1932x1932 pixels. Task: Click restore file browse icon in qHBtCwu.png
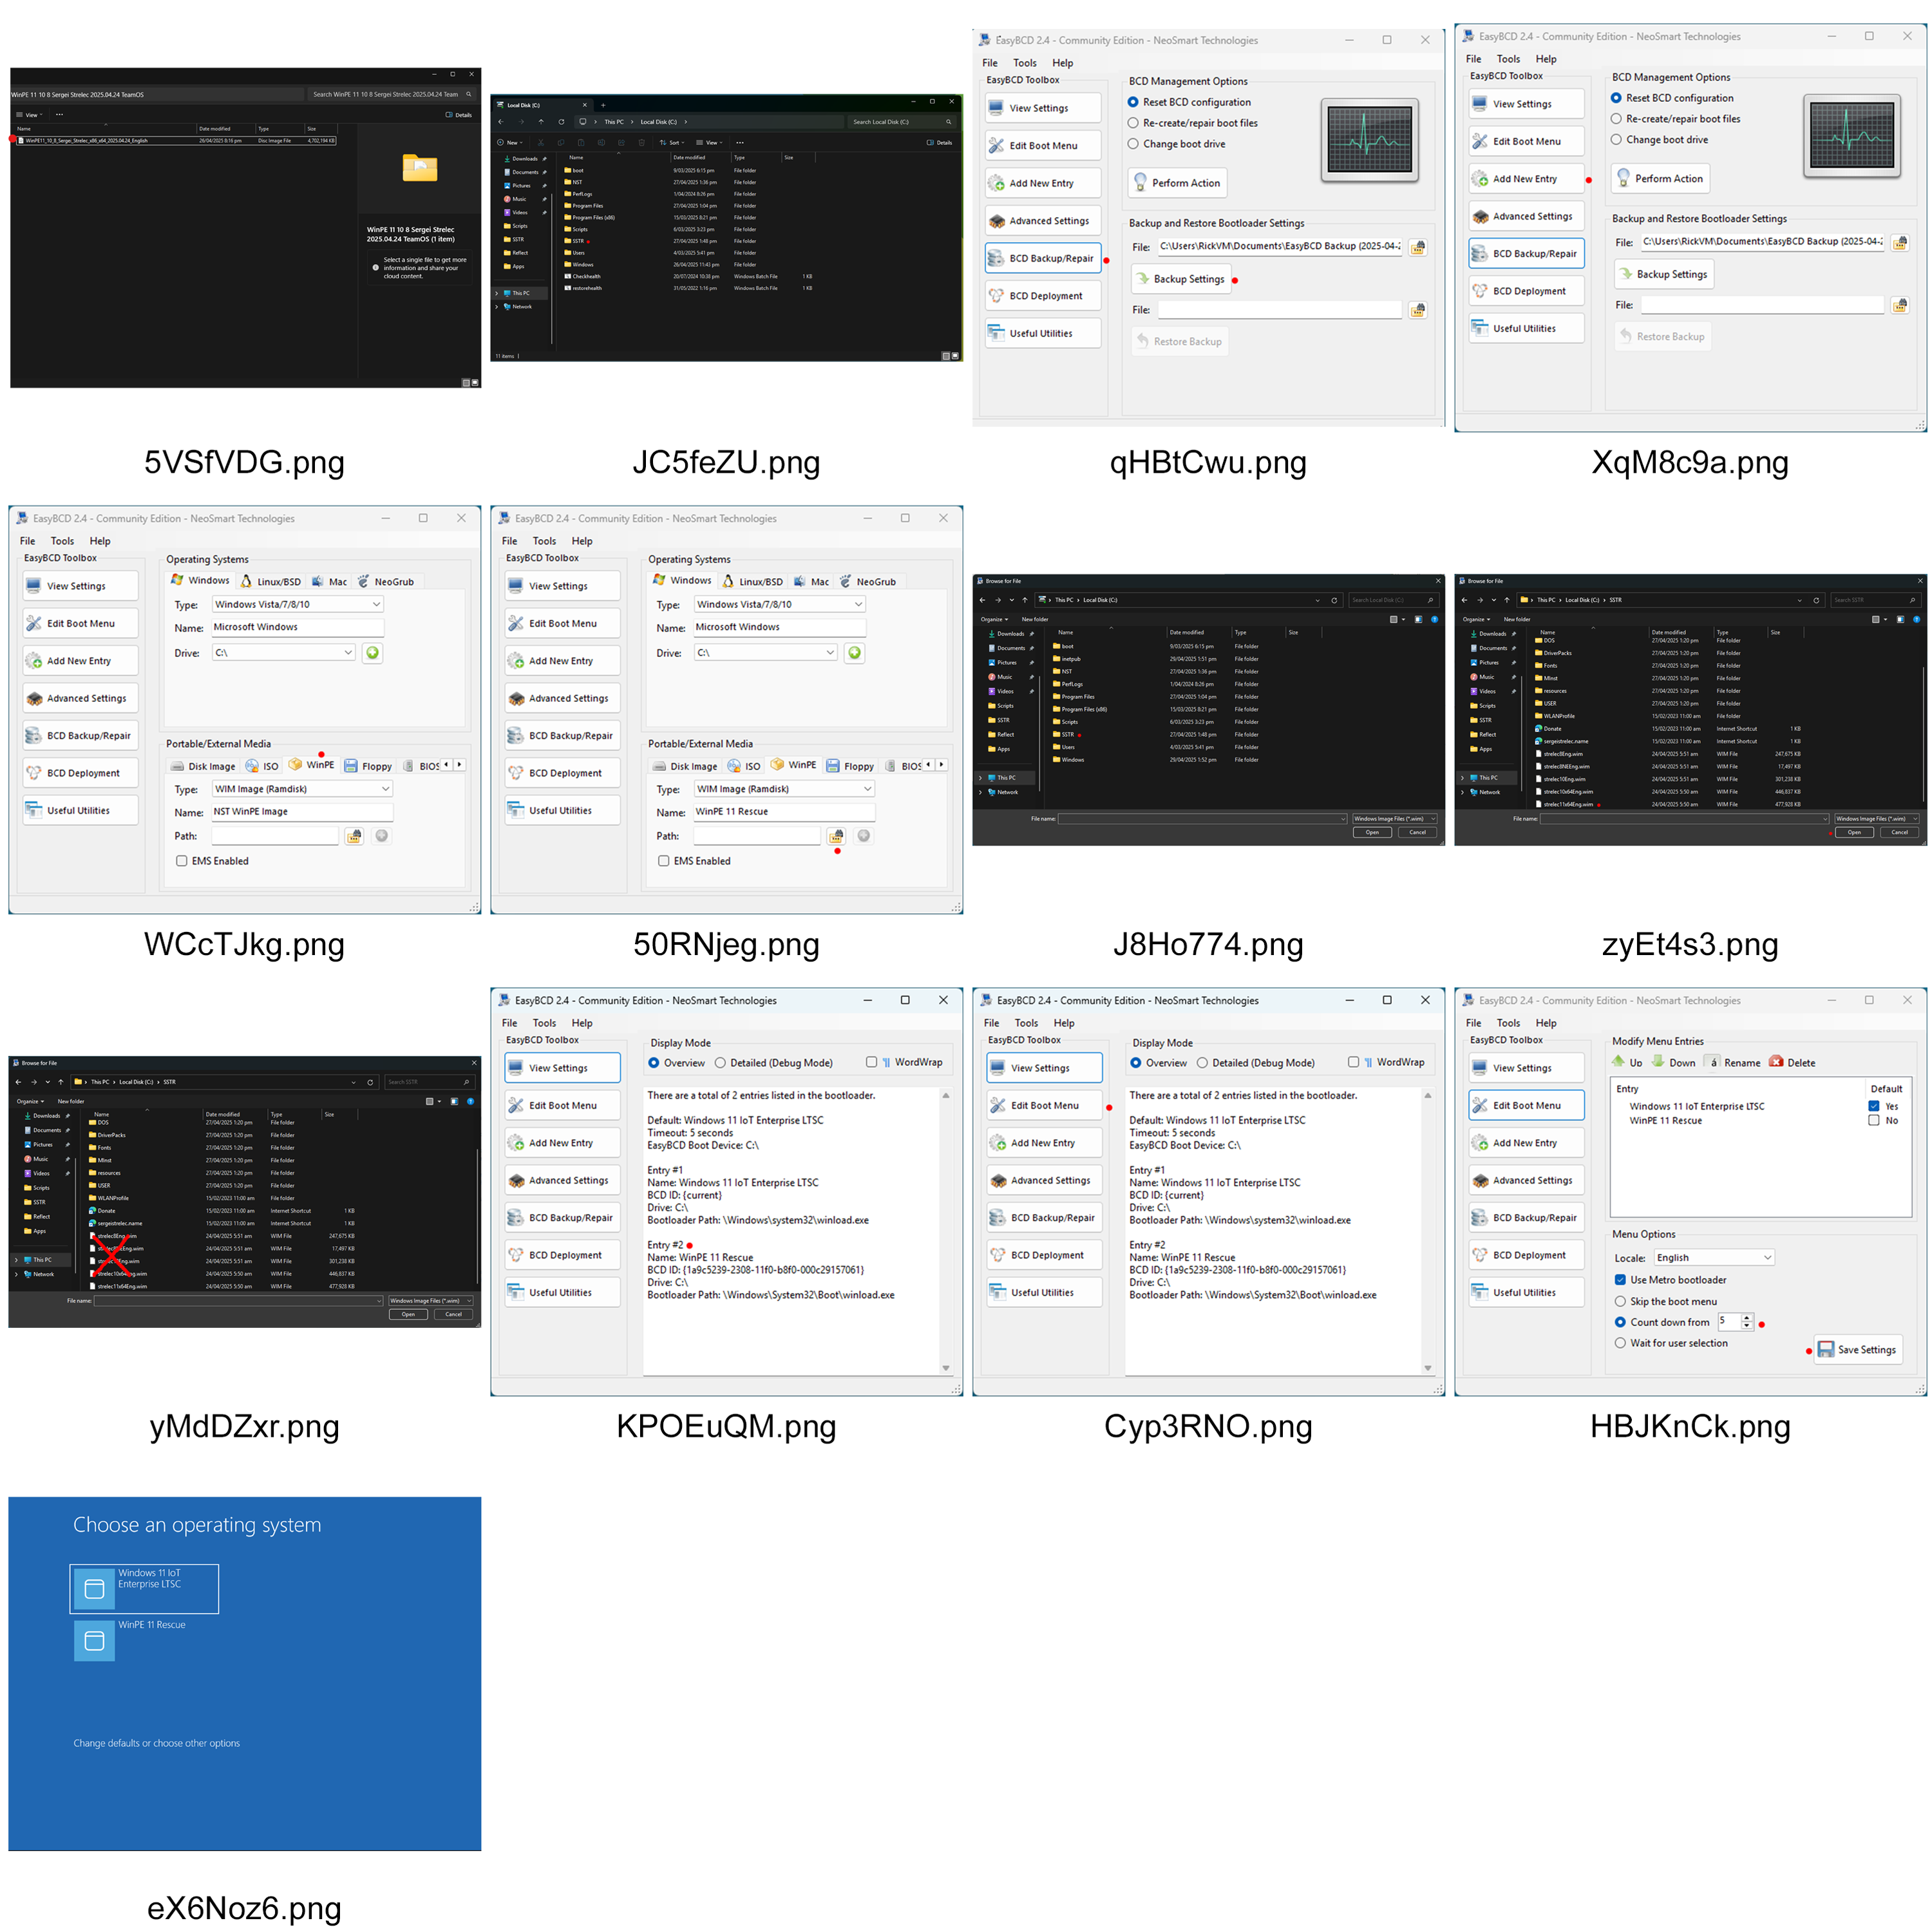point(1417,310)
